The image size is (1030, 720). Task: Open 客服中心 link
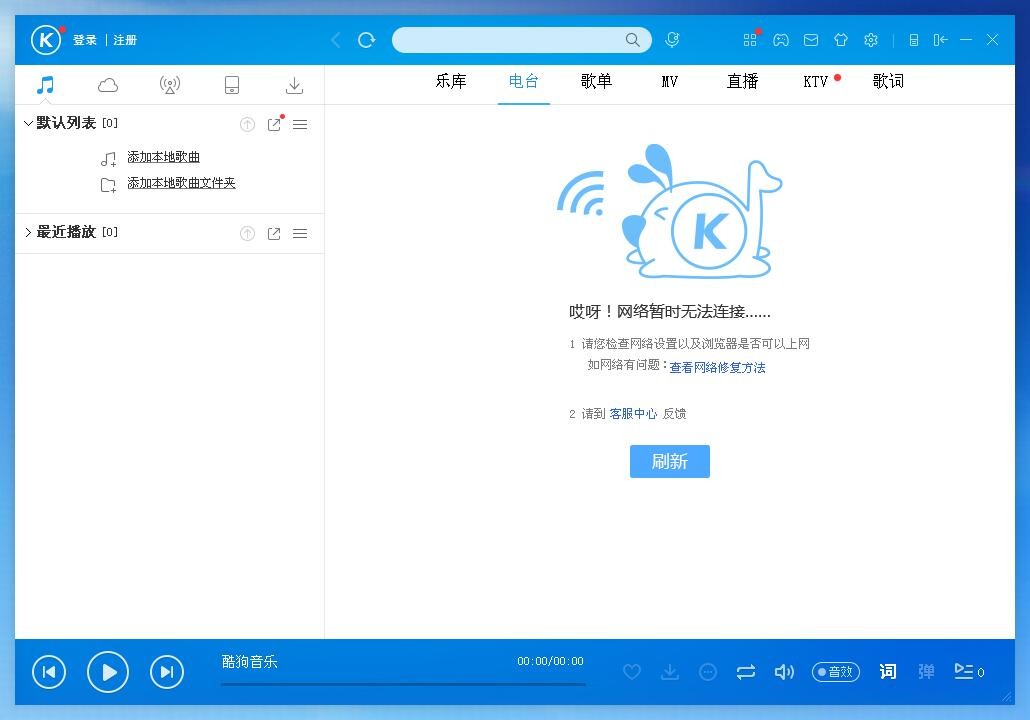633,413
